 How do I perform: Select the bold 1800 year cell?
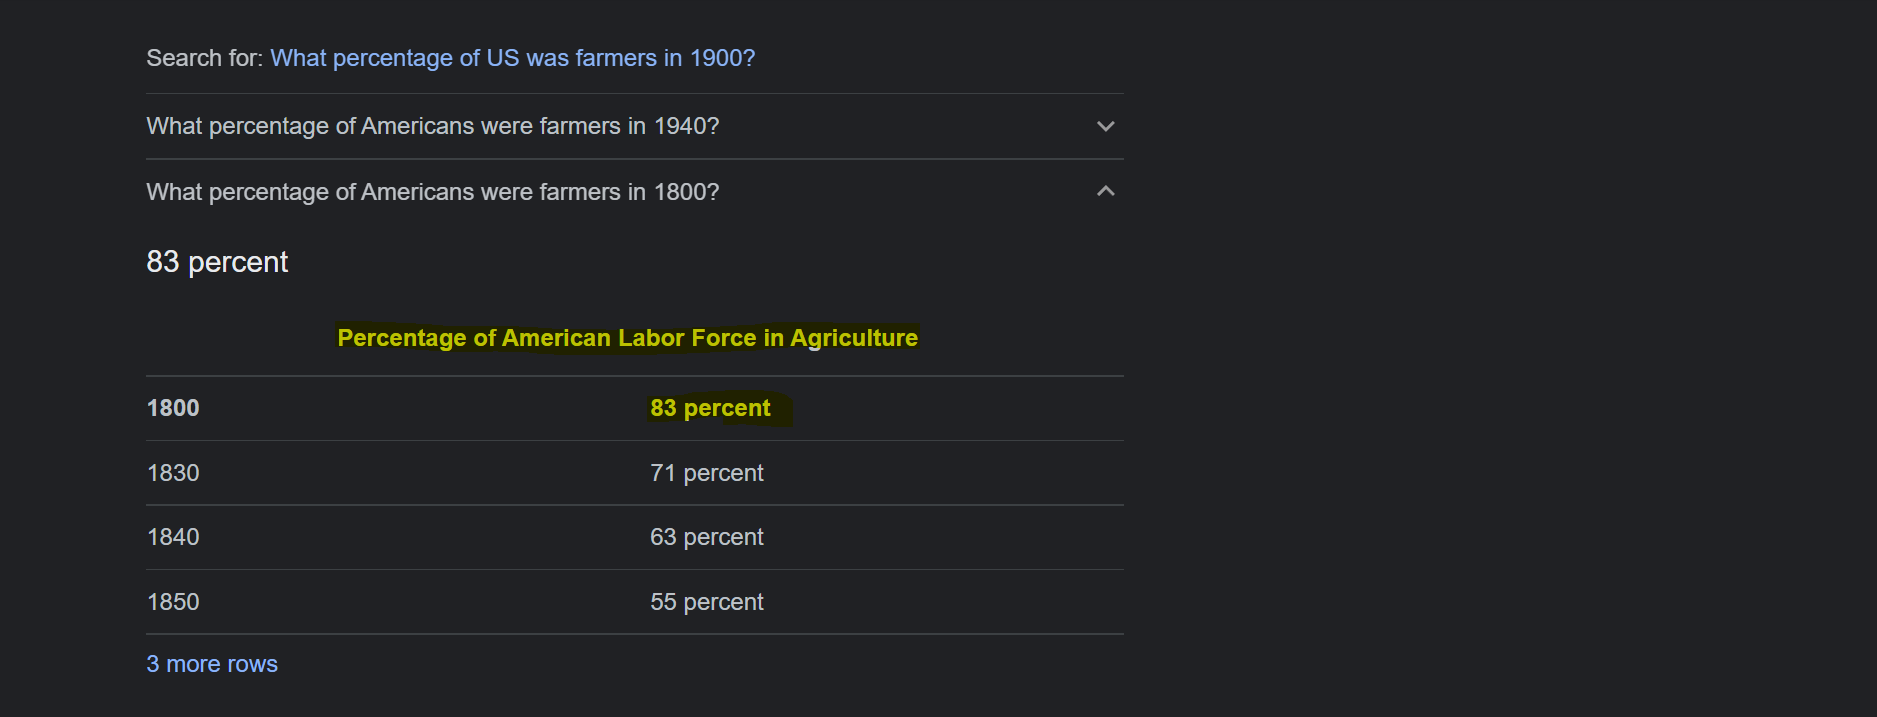[x=173, y=408]
